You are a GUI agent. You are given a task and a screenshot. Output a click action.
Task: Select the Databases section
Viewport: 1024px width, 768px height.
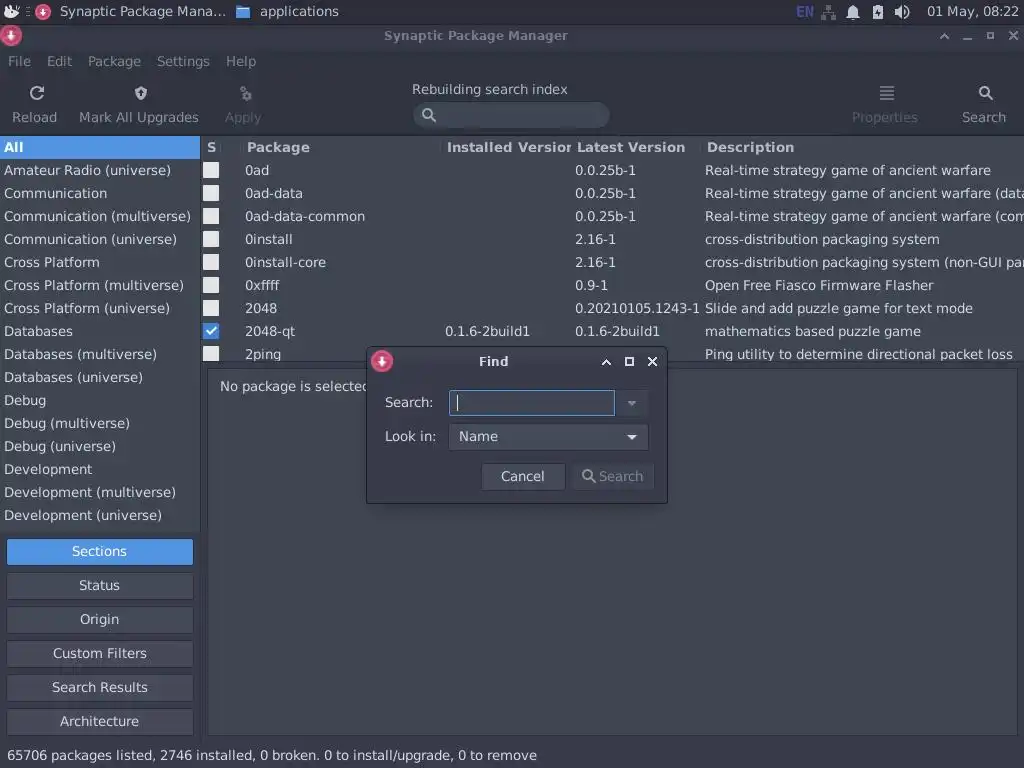100,331
